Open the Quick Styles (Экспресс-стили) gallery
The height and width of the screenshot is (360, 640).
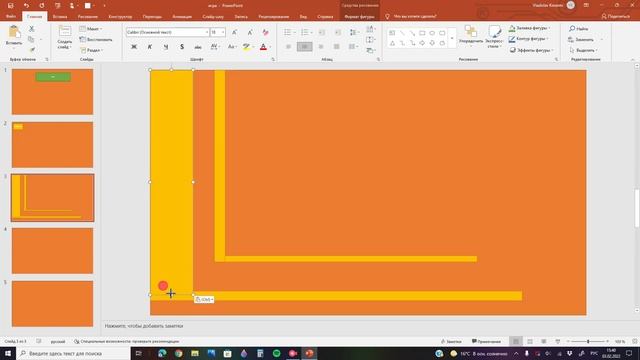click(x=494, y=36)
